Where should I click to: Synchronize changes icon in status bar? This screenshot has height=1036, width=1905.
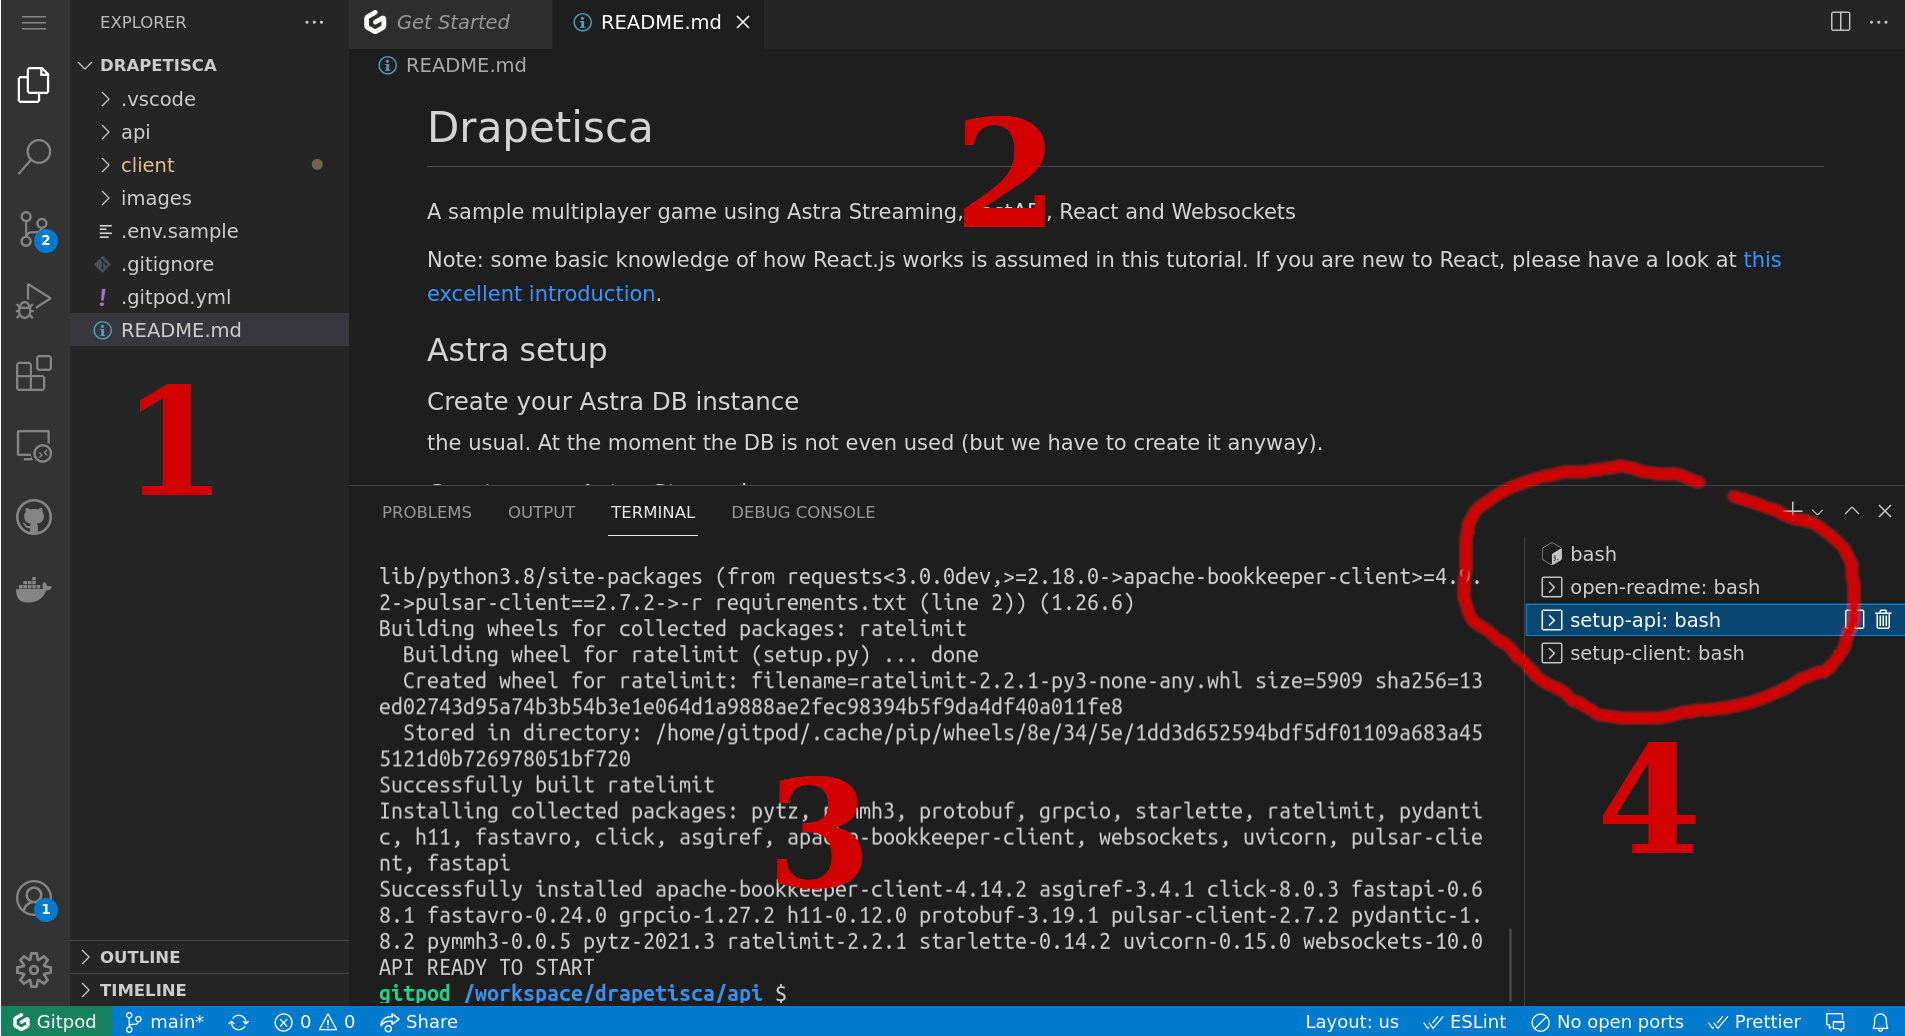238,1022
